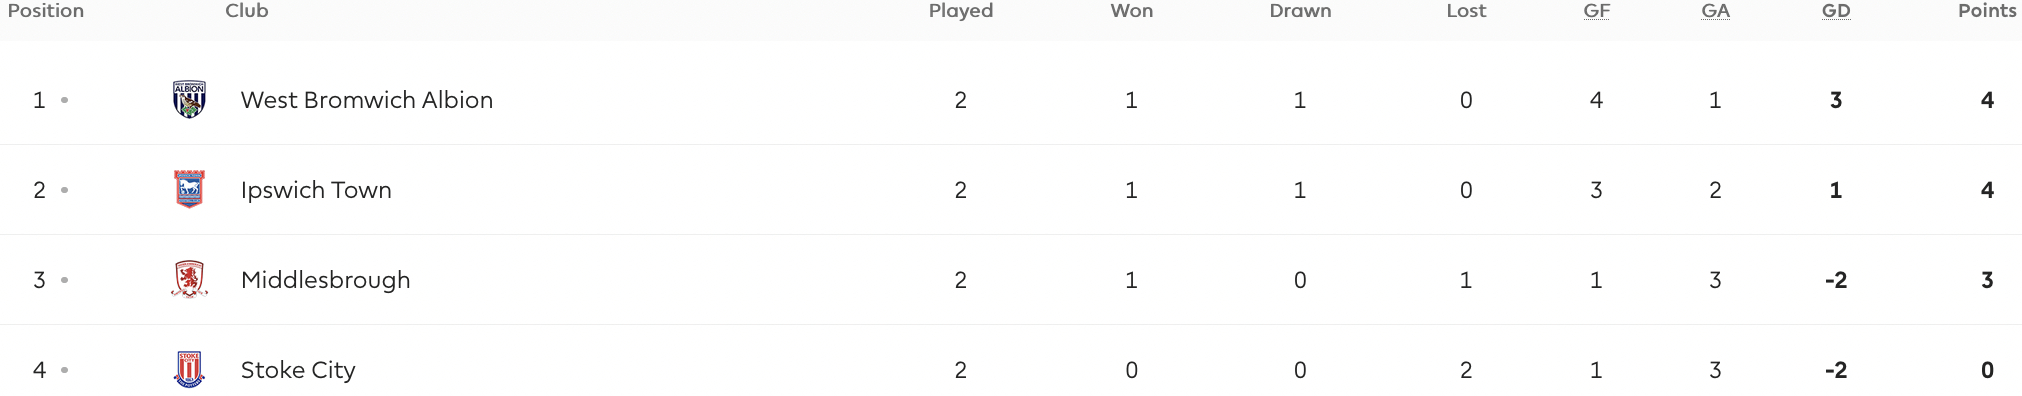Click the Club column header
The image size is (2022, 396).
[x=247, y=11]
